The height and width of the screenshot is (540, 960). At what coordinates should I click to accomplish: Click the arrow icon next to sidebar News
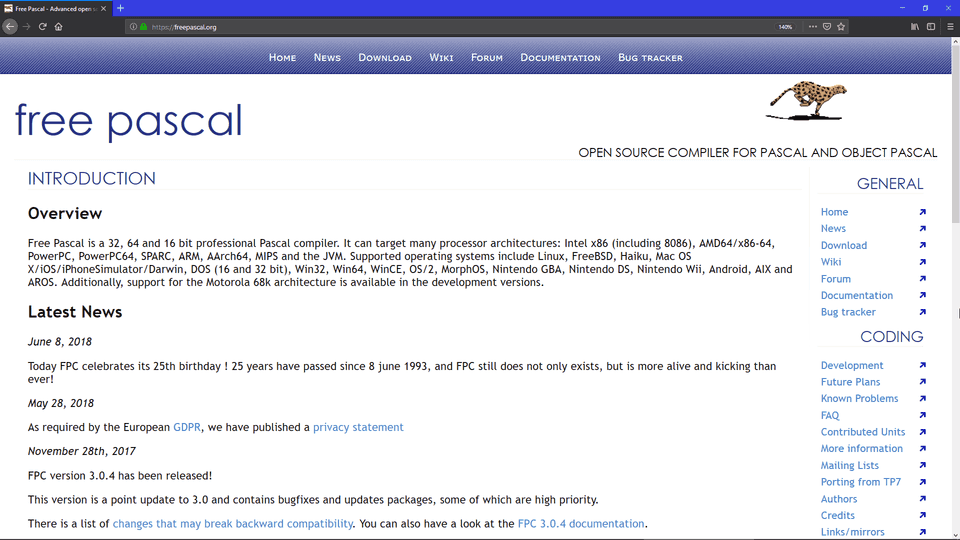pos(923,228)
